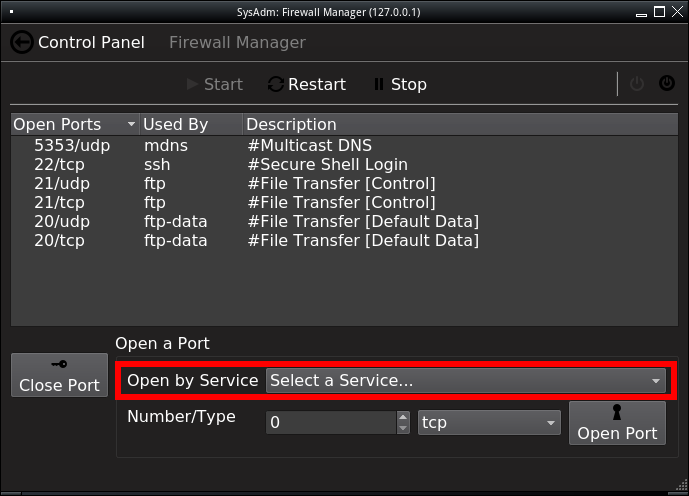Sort by the Used By column header
The height and width of the screenshot is (496, 689).
191,124
